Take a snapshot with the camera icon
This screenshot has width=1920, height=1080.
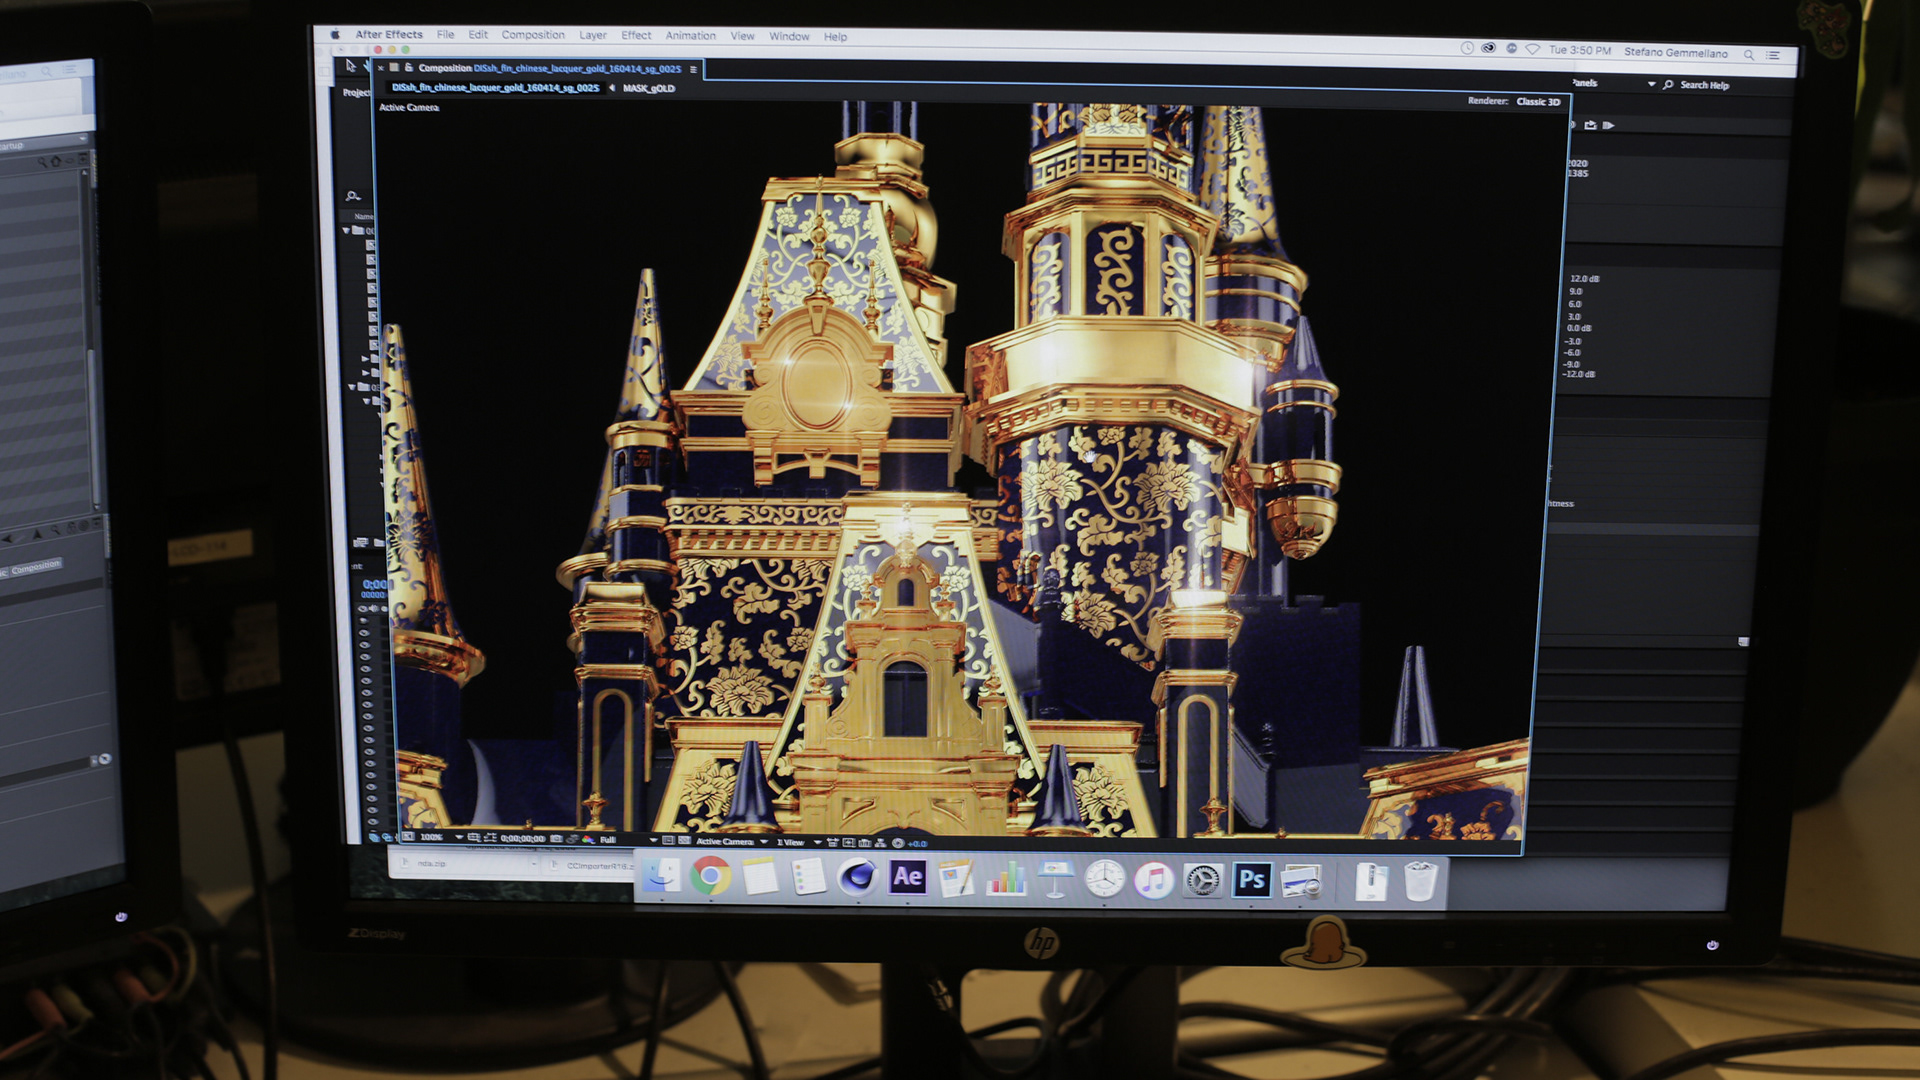[x=556, y=838]
